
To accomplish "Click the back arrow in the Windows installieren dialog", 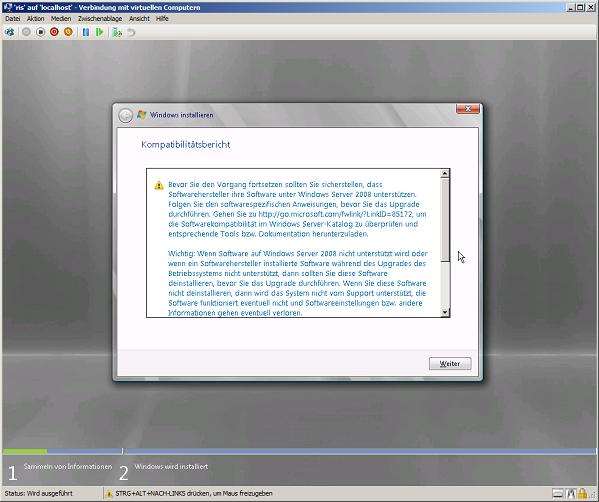I will pyautogui.click(x=125, y=115).
